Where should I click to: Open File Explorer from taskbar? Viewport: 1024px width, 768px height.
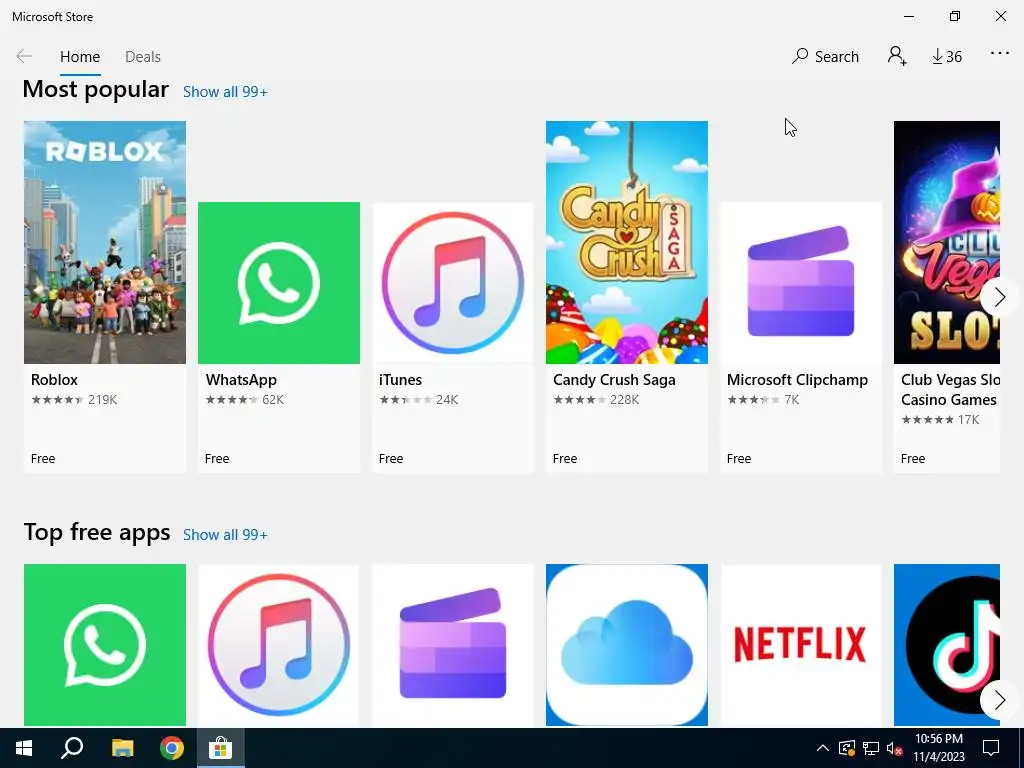coord(122,748)
